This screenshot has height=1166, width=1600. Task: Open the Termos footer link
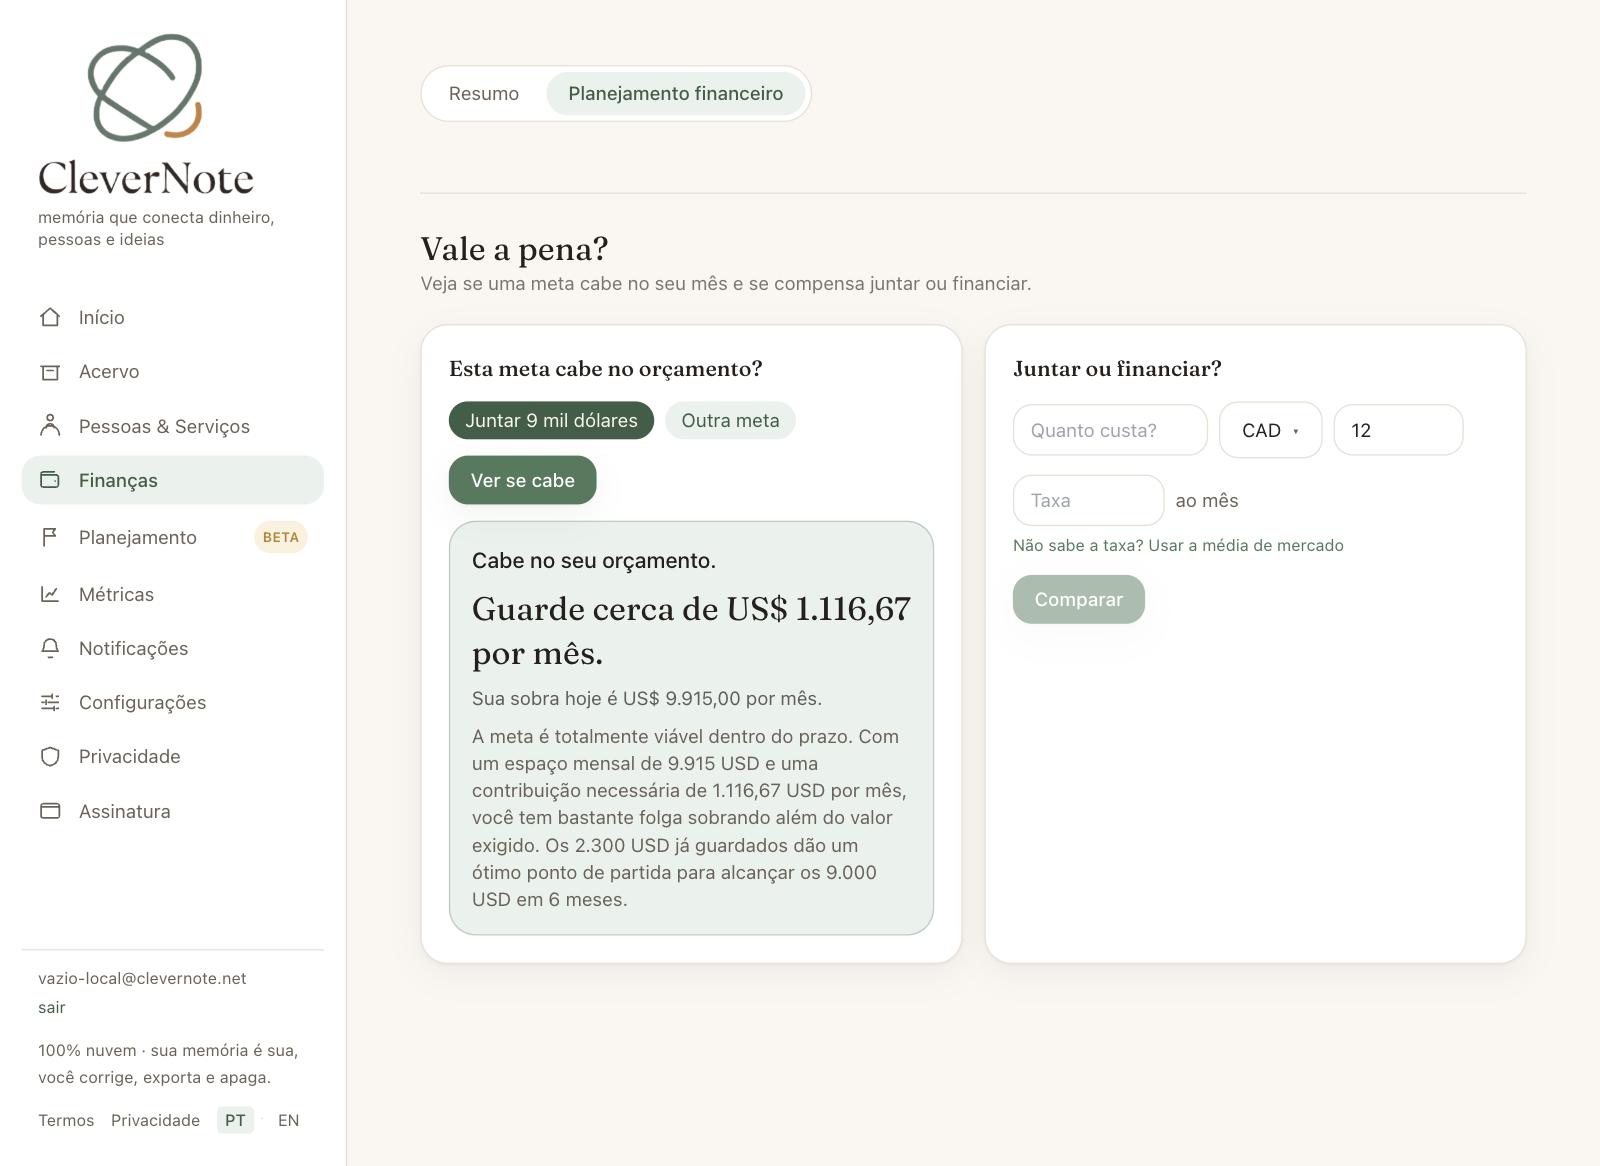pos(66,1120)
